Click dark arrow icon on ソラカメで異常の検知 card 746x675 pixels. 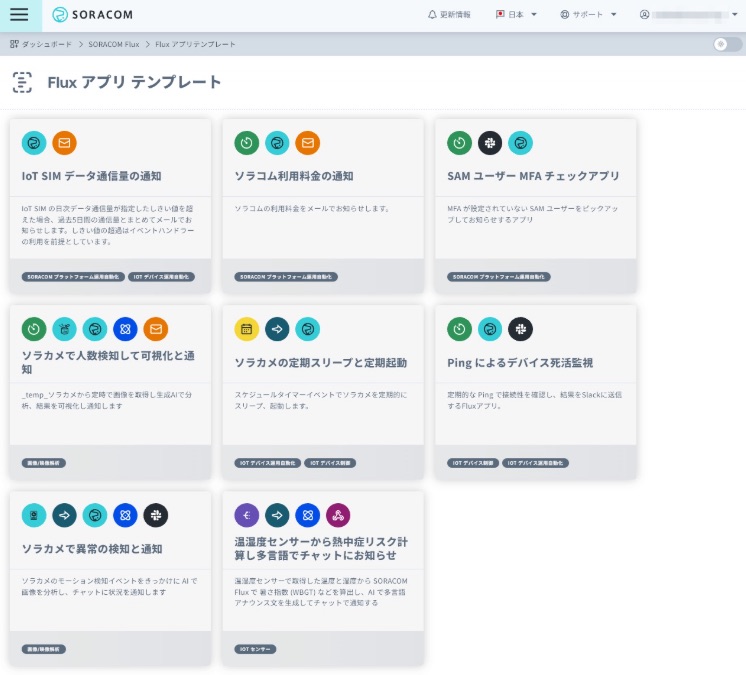click(64, 515)
